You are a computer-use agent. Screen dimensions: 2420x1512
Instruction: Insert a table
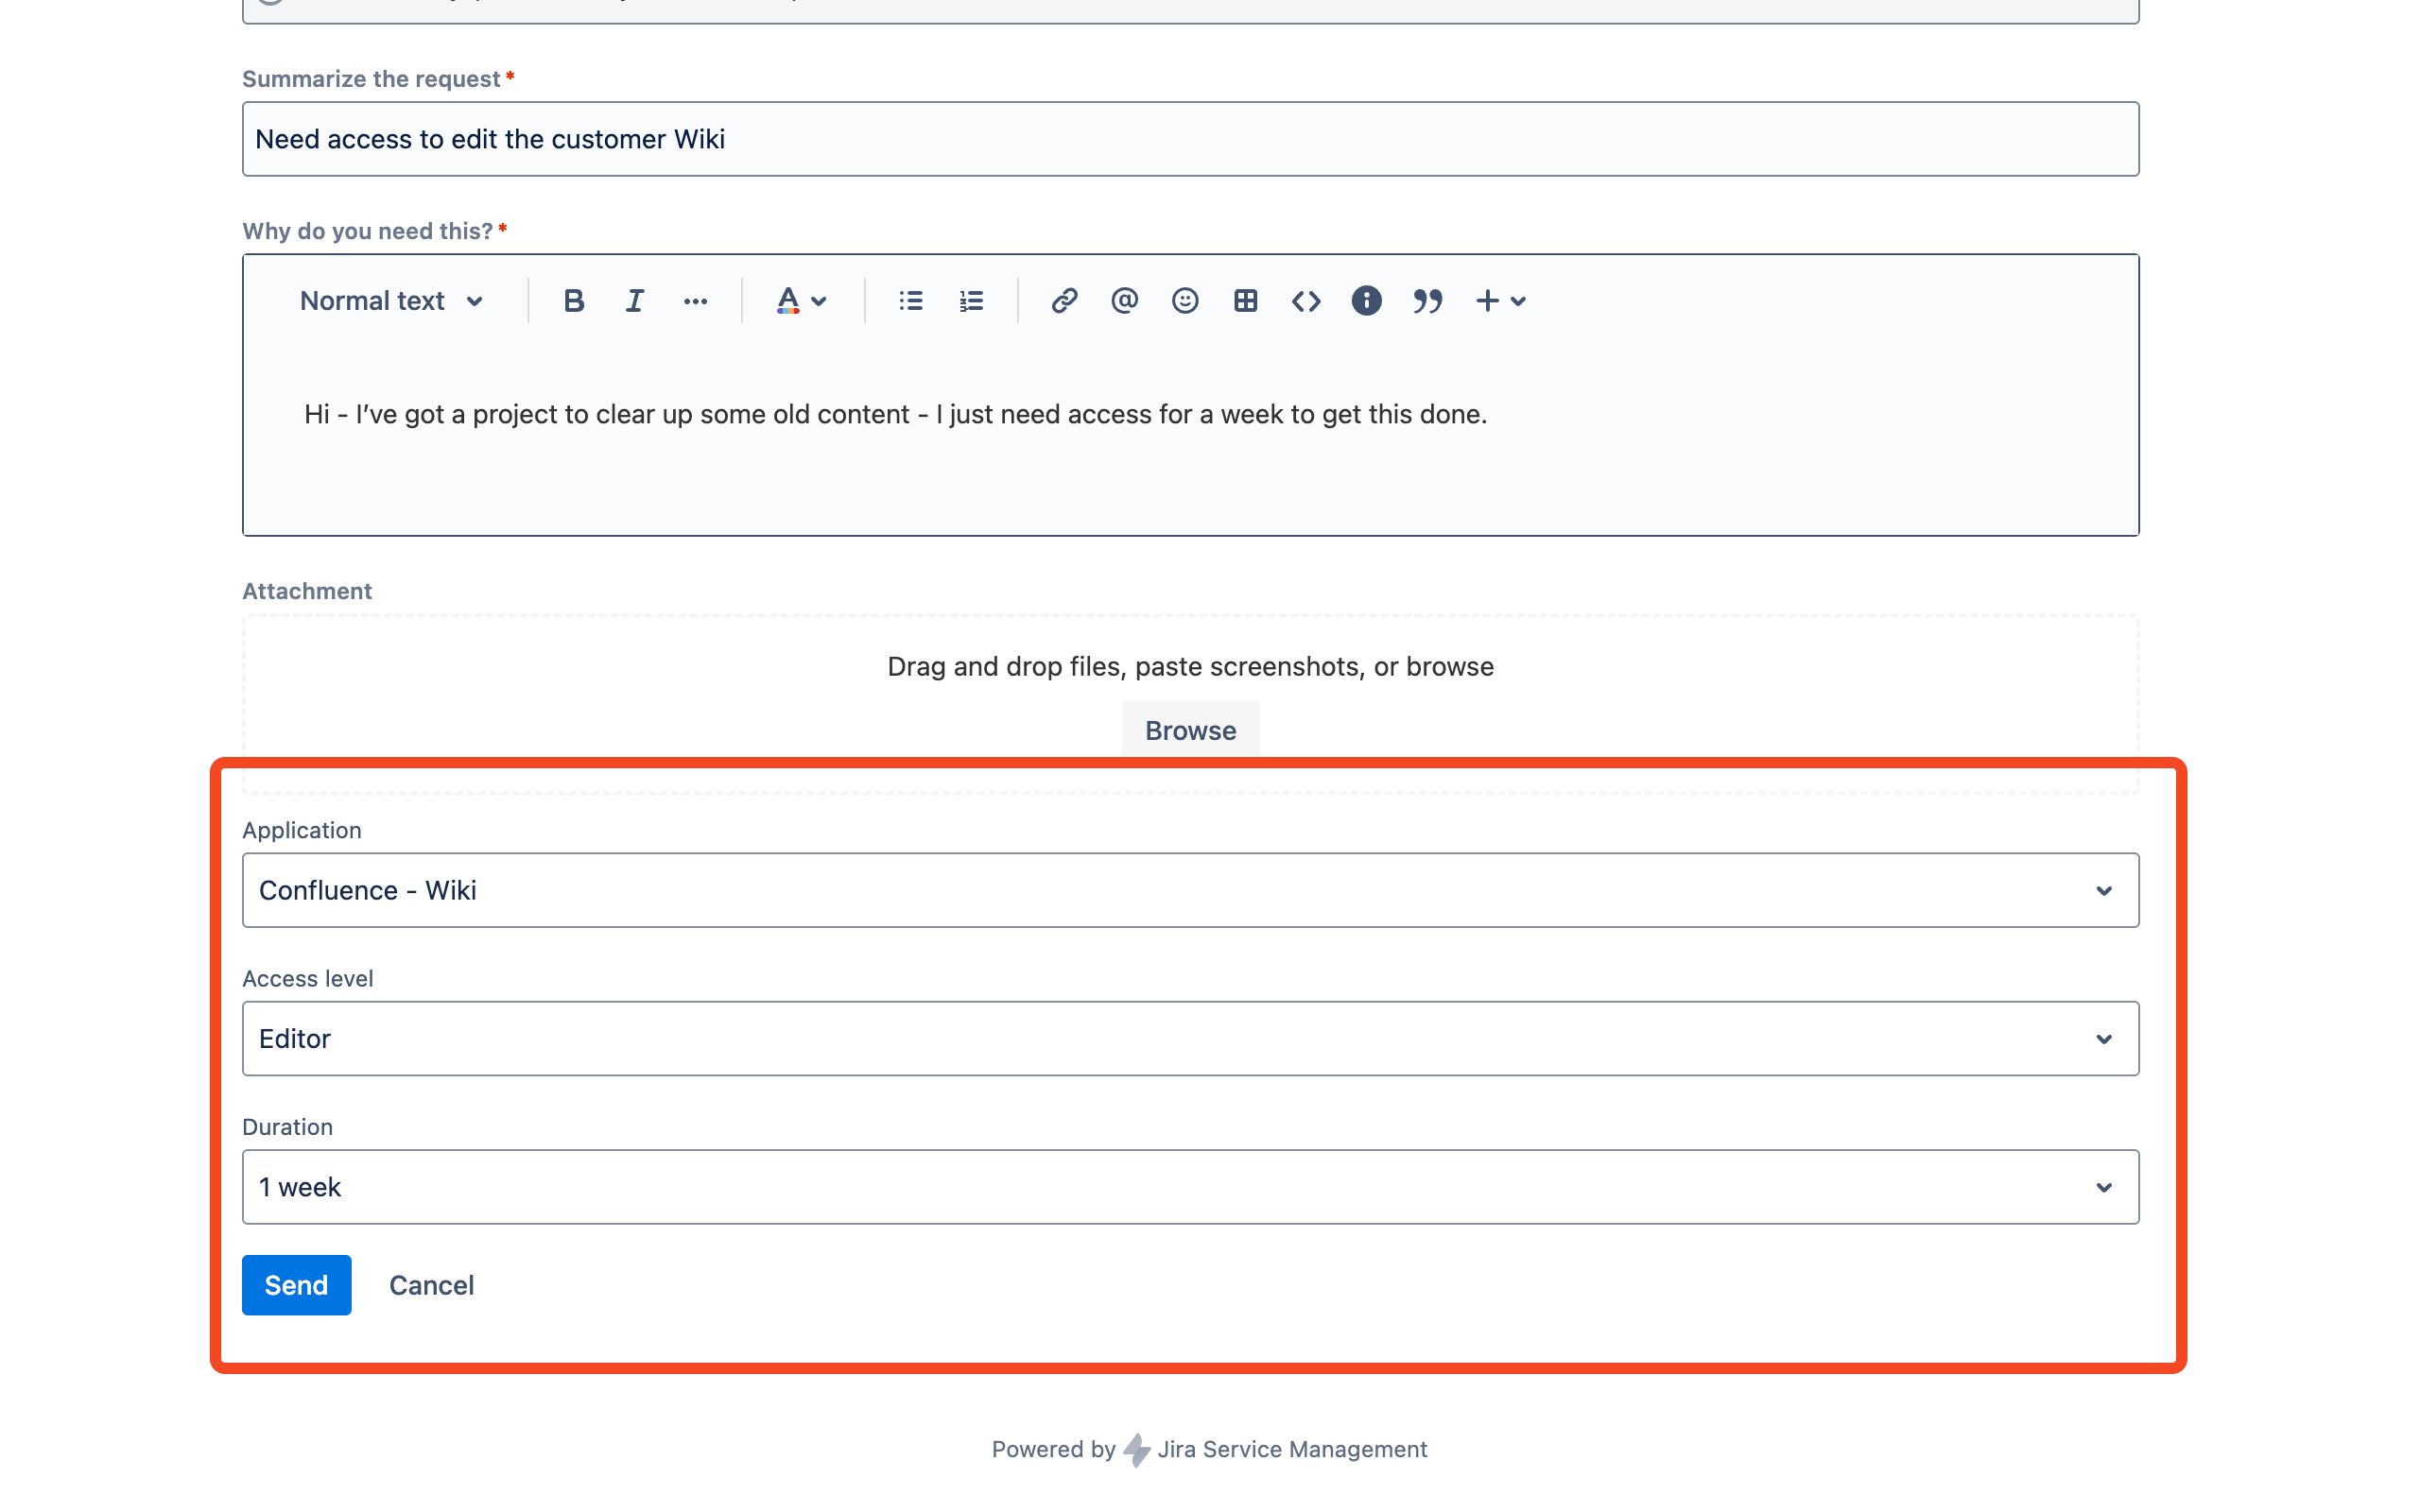[x=1245, y=301]
